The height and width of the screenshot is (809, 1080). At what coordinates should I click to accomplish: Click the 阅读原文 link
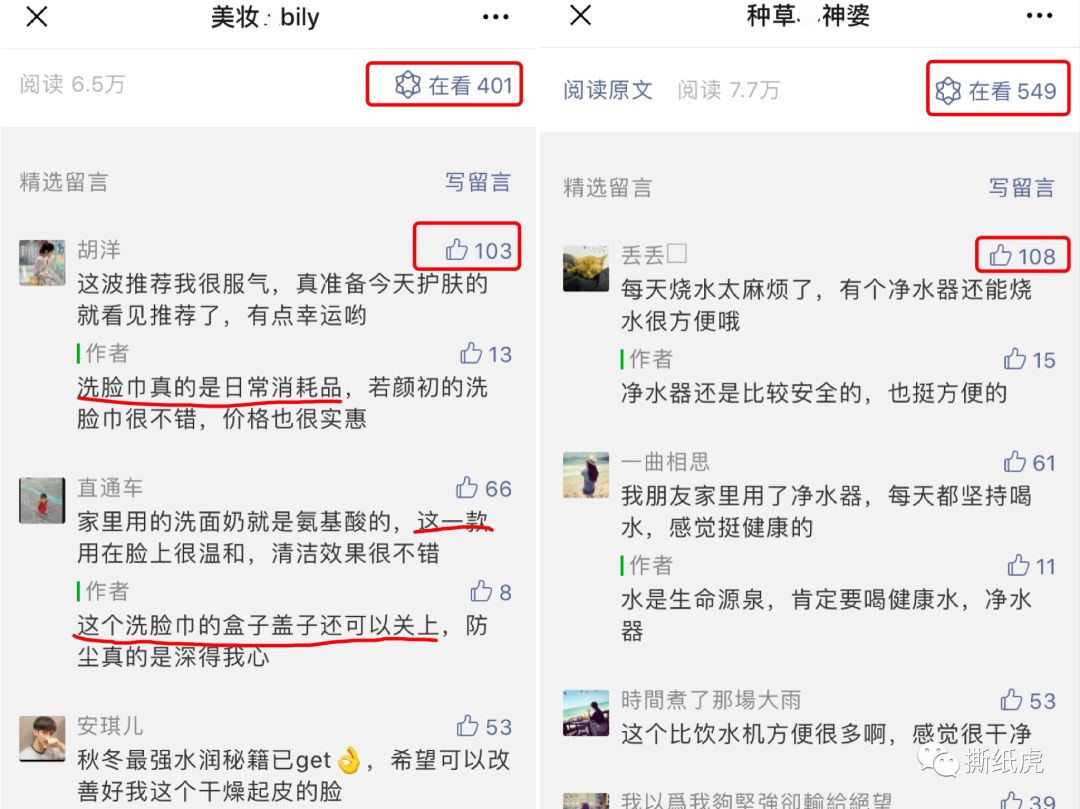pos(608,90)
